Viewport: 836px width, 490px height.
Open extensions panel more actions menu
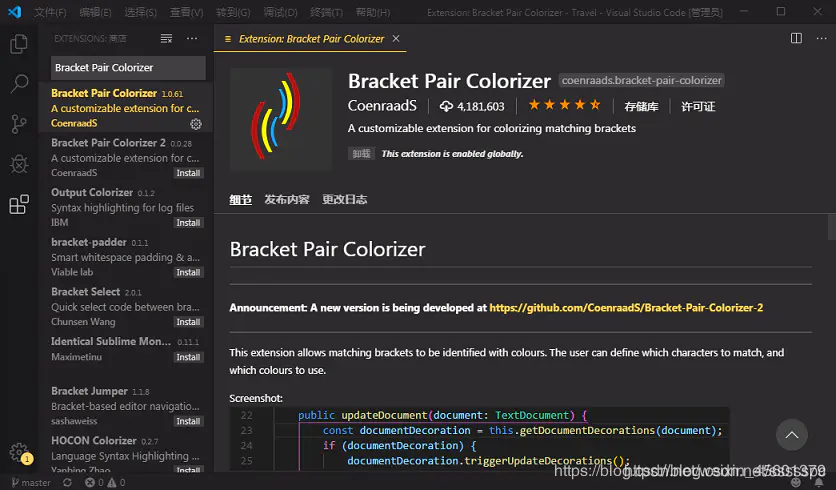pos(192,38)
